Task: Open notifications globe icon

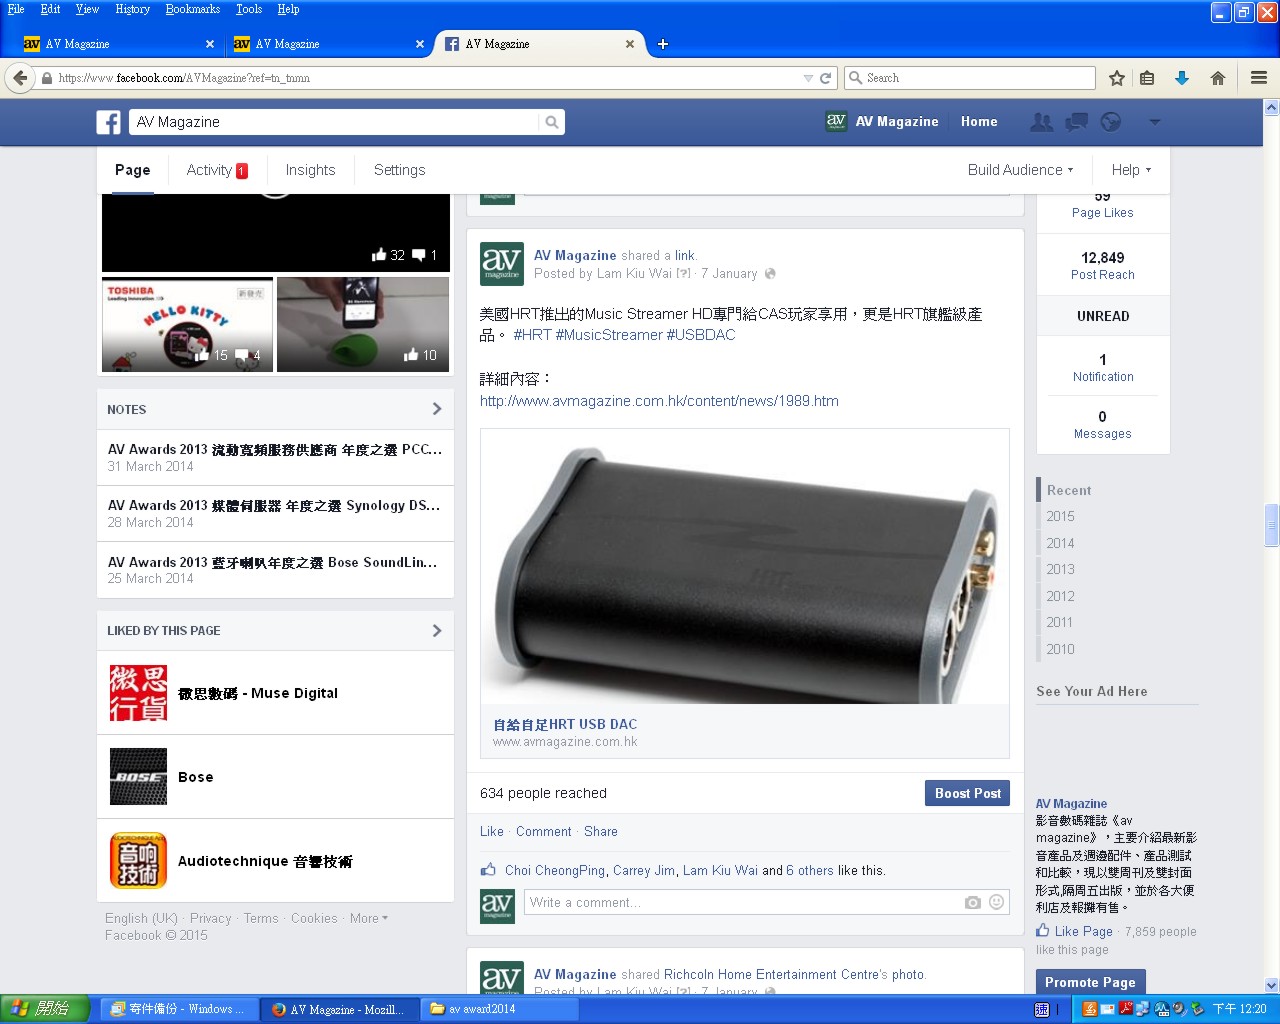Action: click(x=1110, y=122)
